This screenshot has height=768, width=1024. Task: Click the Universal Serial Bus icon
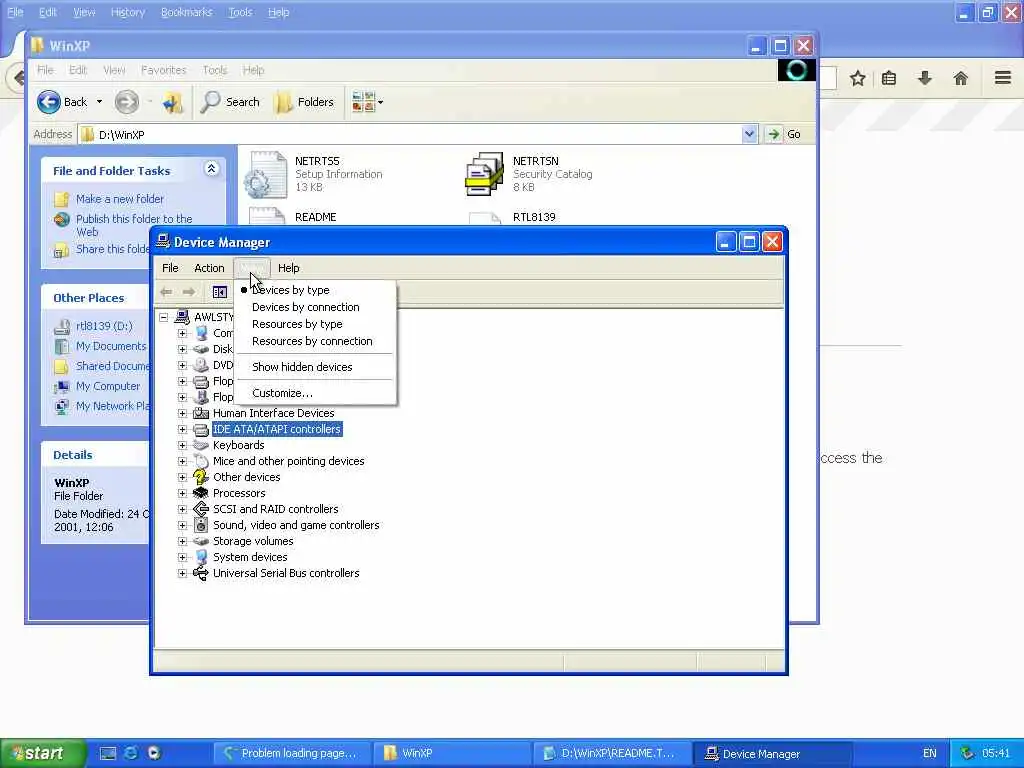tap(201, 573)
